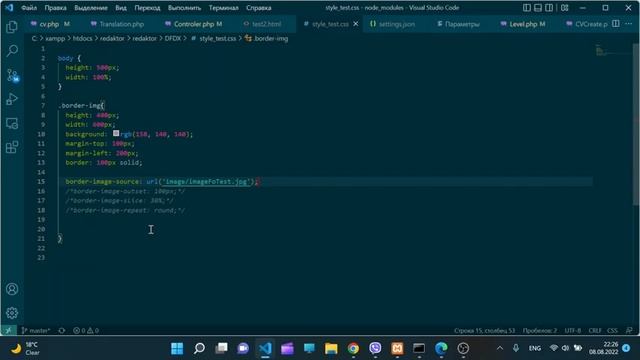
Task: Open the Вид menu
Action: pyautogui.click(x=121, y=8)
